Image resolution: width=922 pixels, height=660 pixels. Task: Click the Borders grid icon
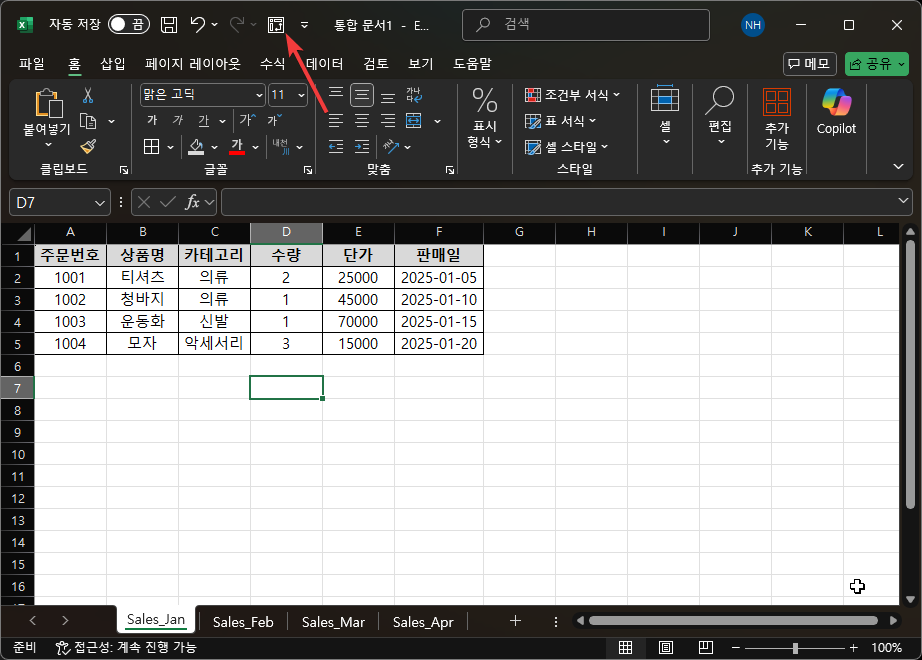point(152,146)
